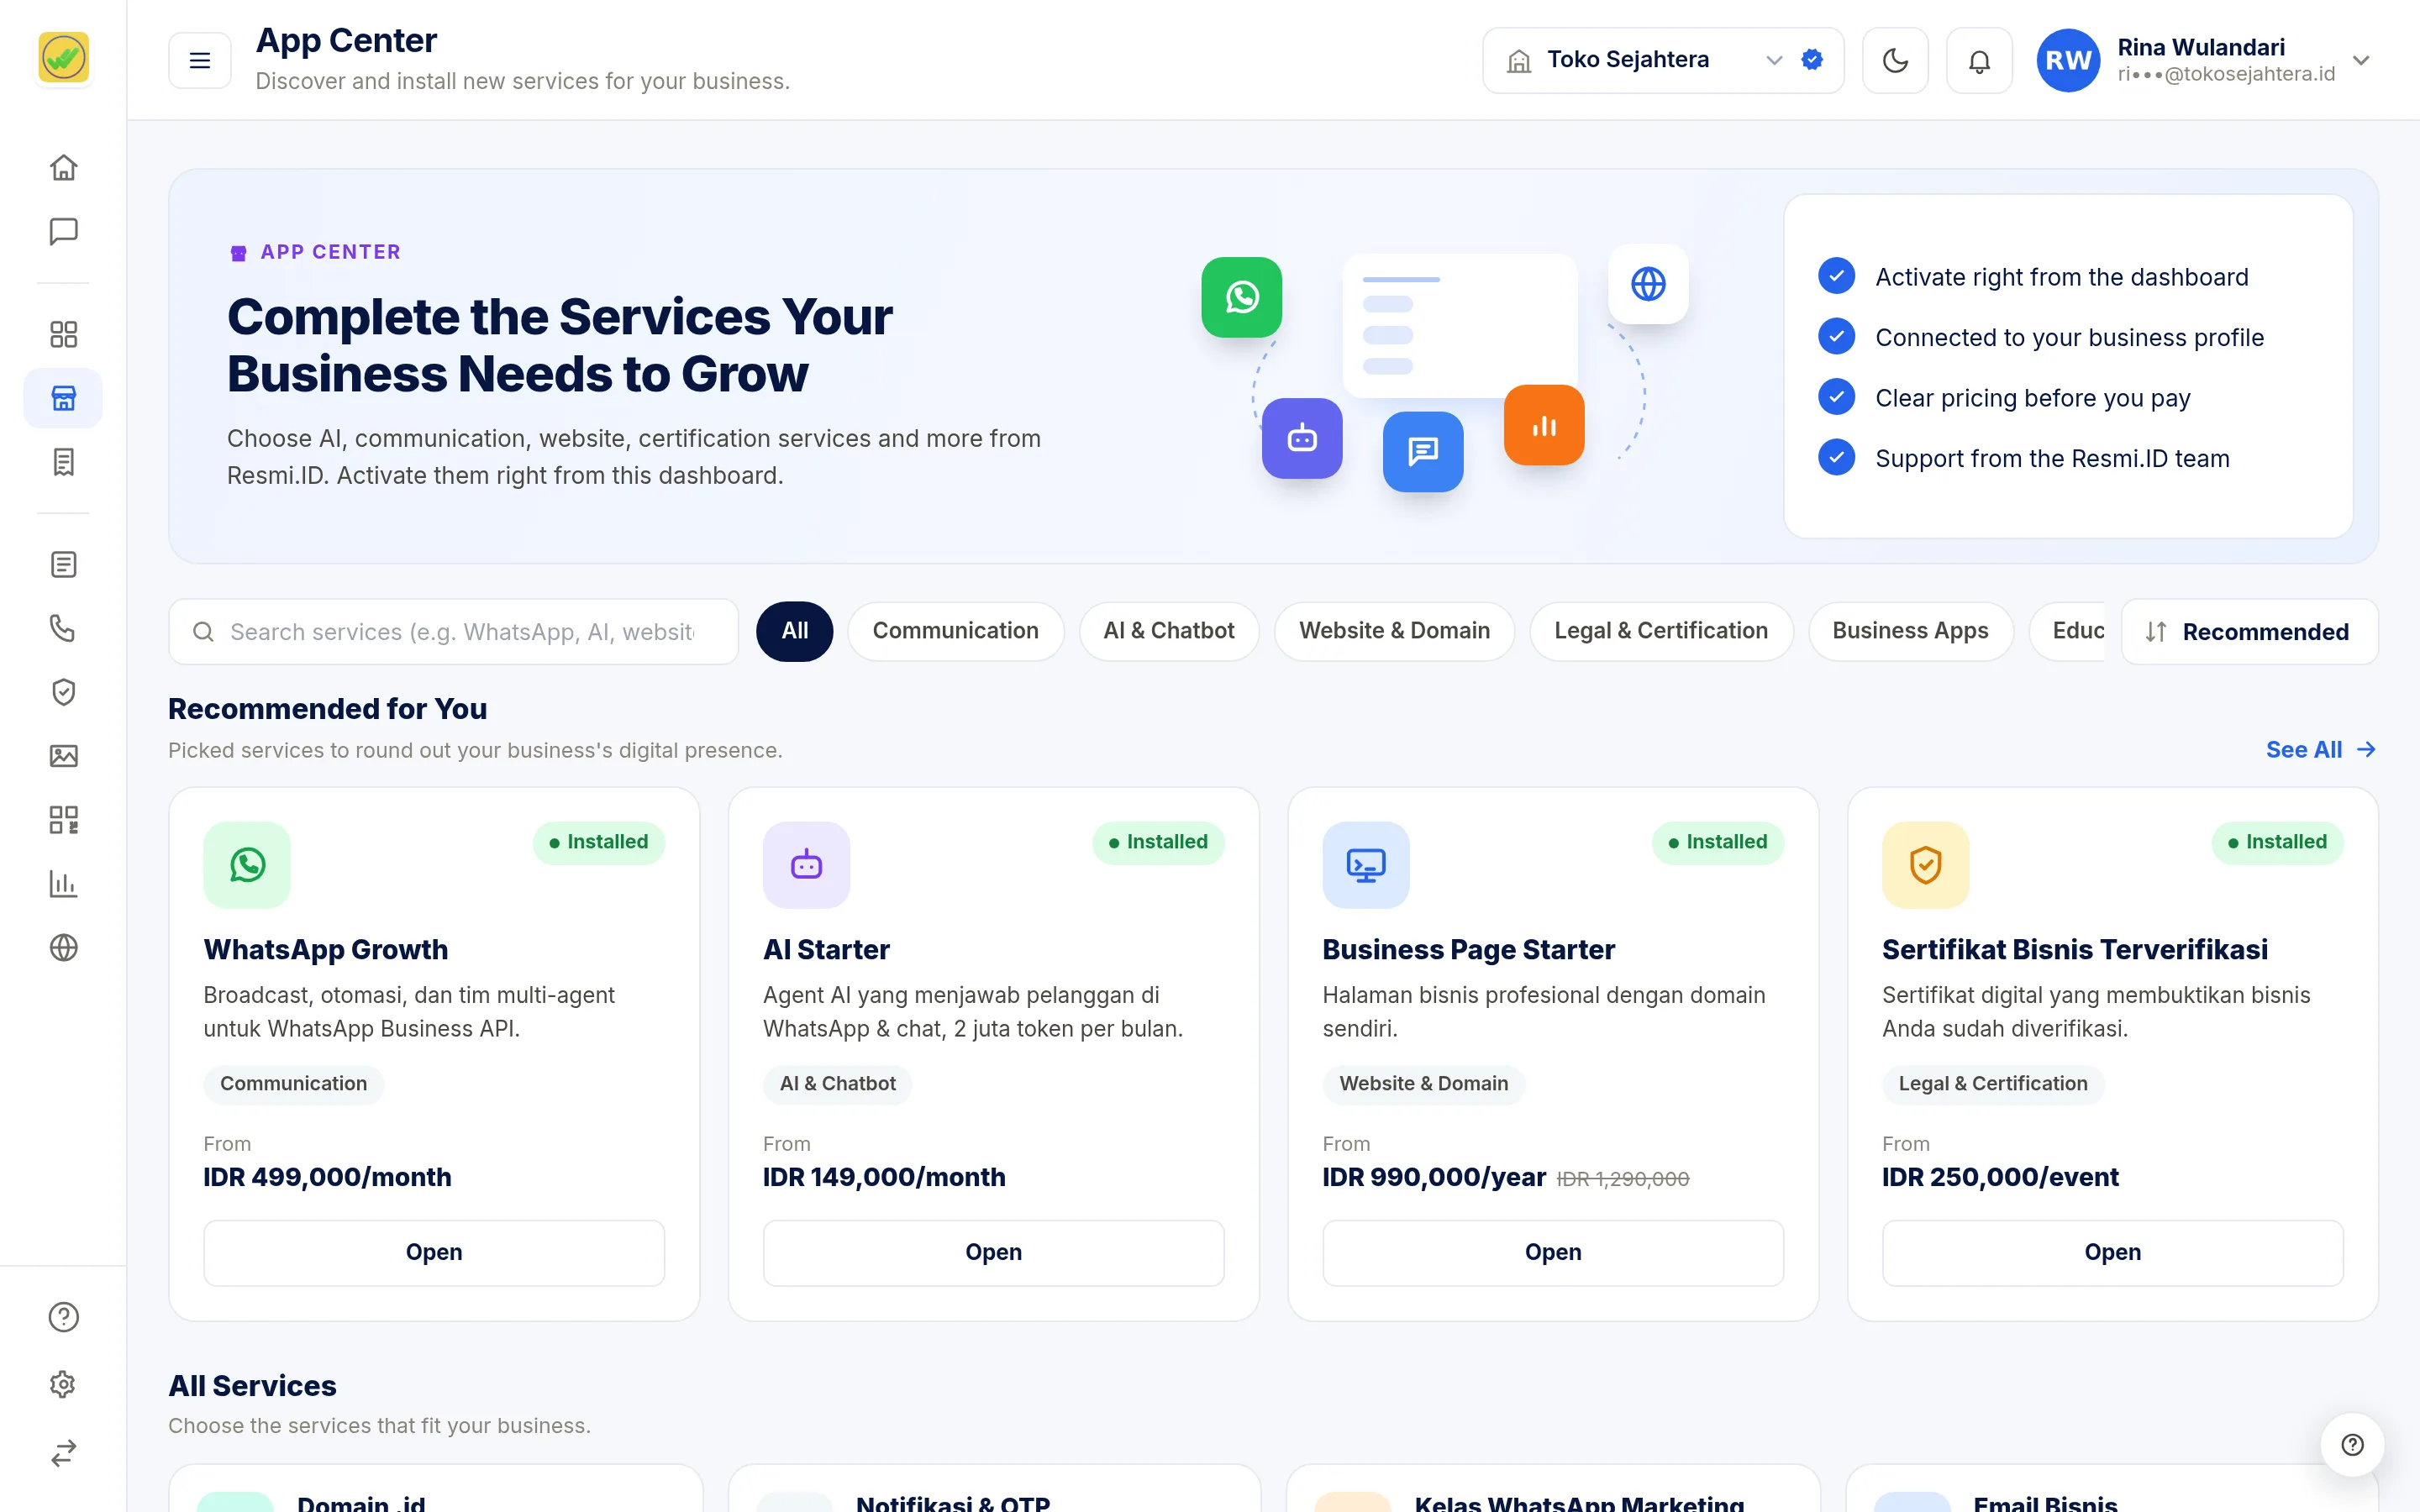Click the notification bell icon
The image size is (2420, 1512).
[1979, 61]
